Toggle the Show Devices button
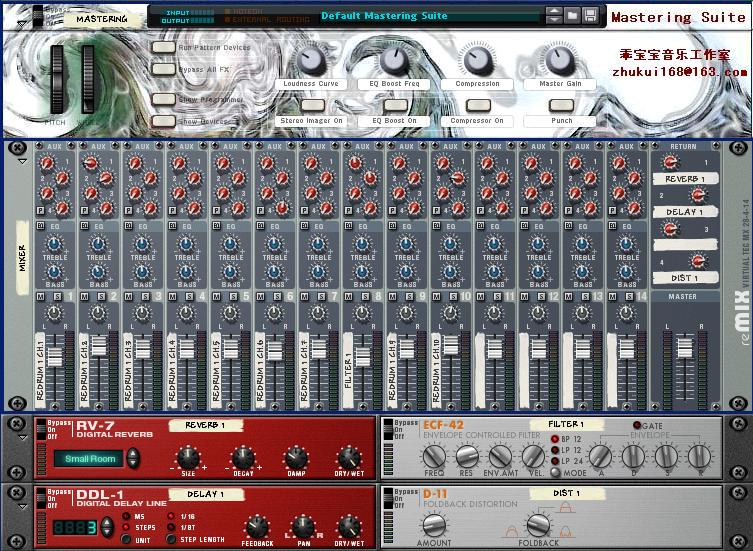 pyautogui.click(x=163, y=121)
